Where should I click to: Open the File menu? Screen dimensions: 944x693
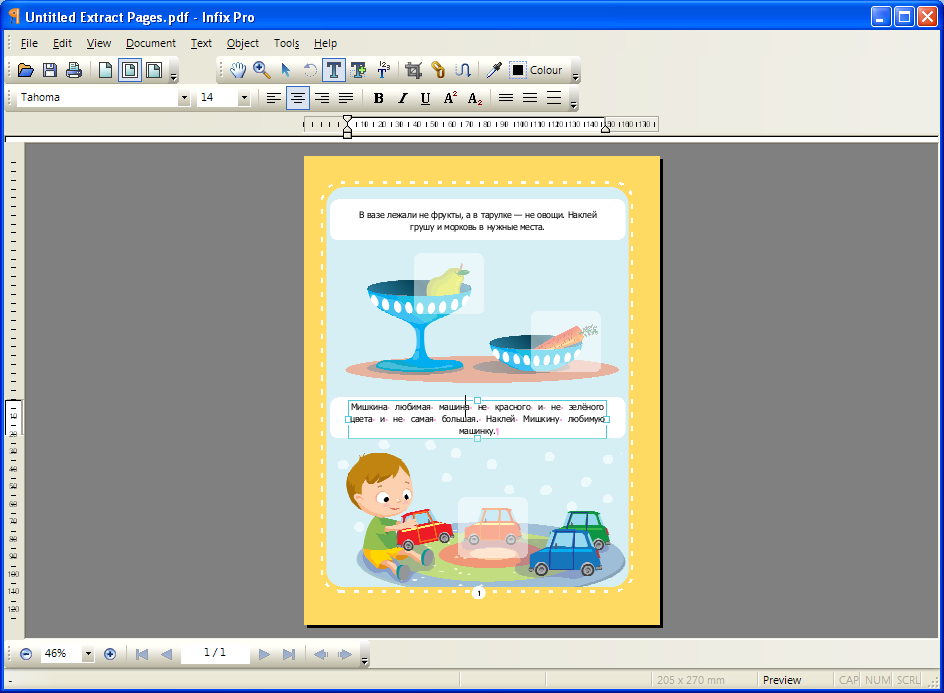(x=29, y=43)
